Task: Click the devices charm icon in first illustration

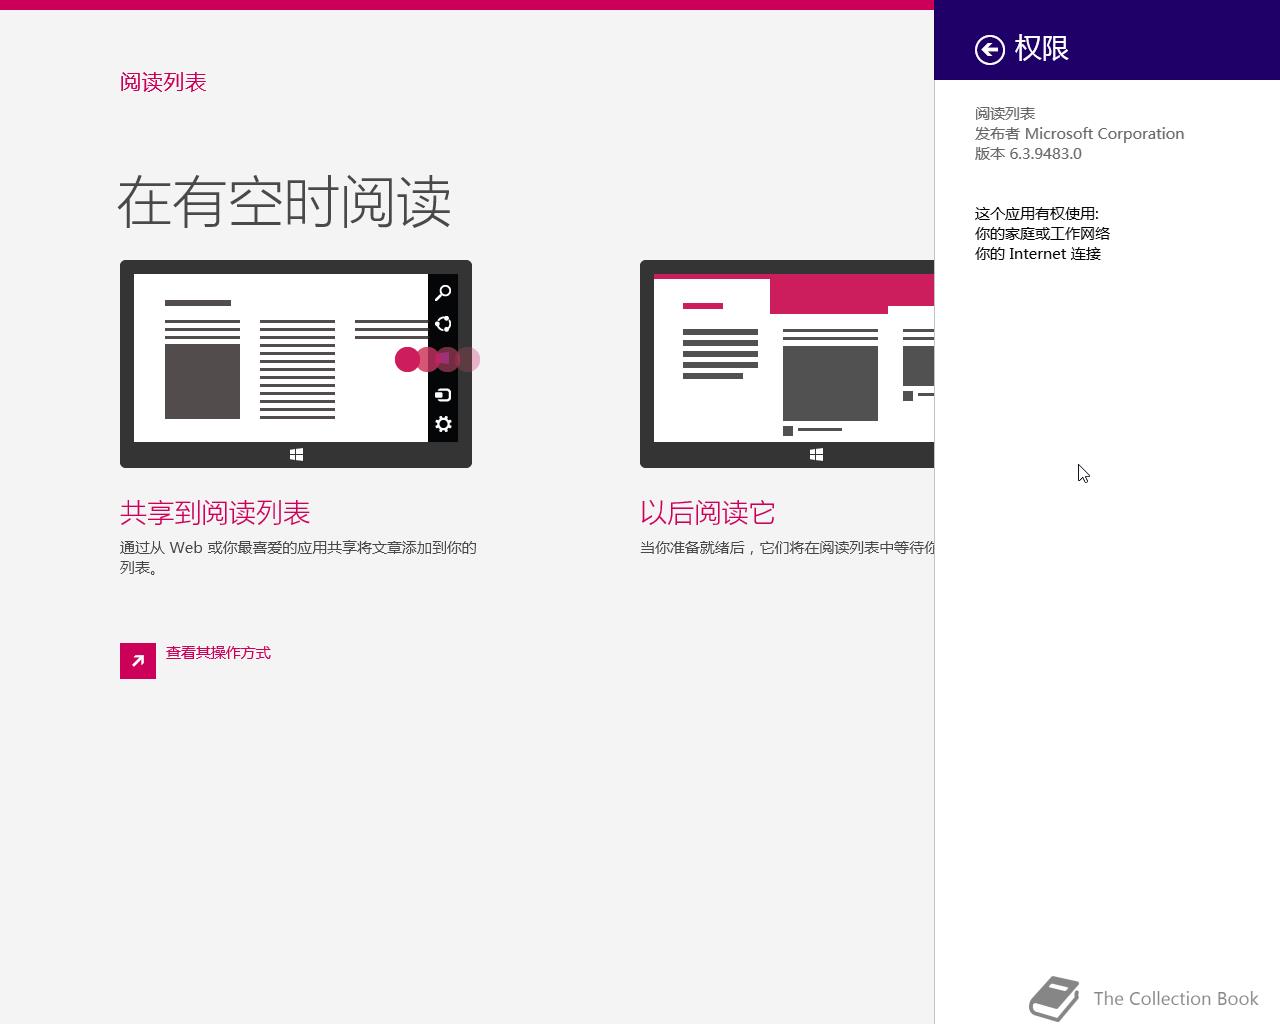Action: [443, 395]
